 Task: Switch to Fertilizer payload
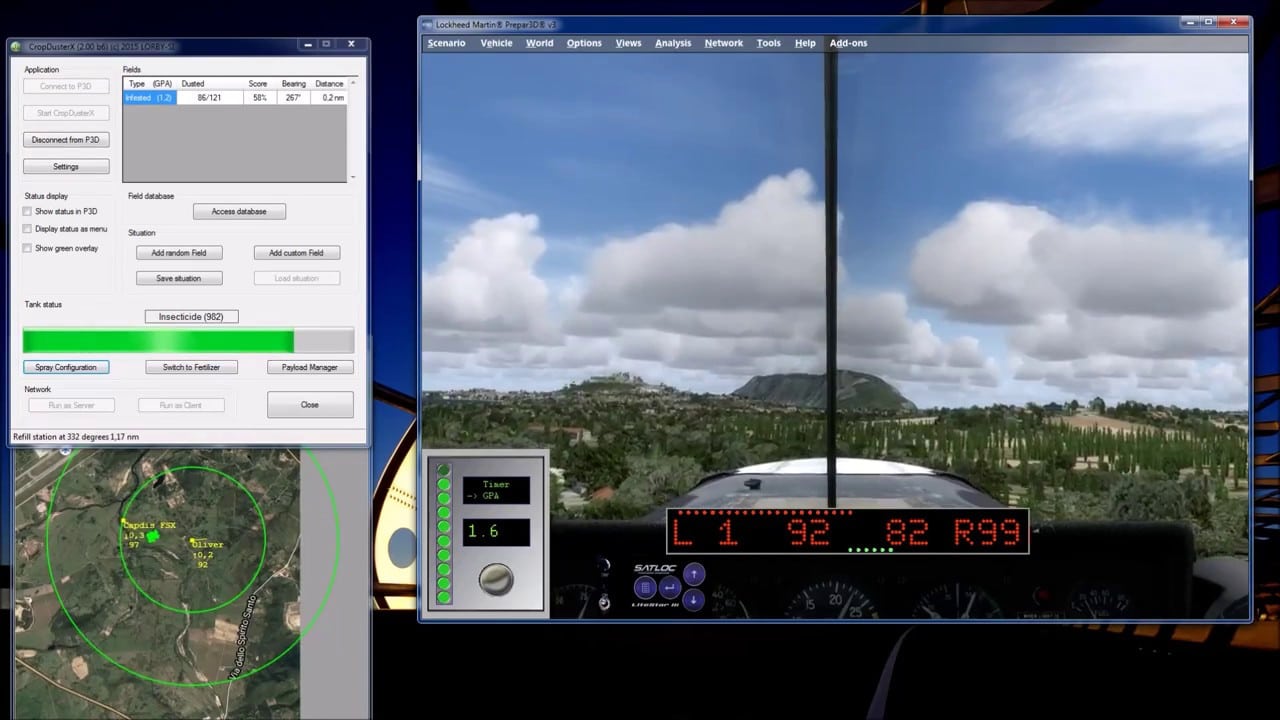click(191, 367)
